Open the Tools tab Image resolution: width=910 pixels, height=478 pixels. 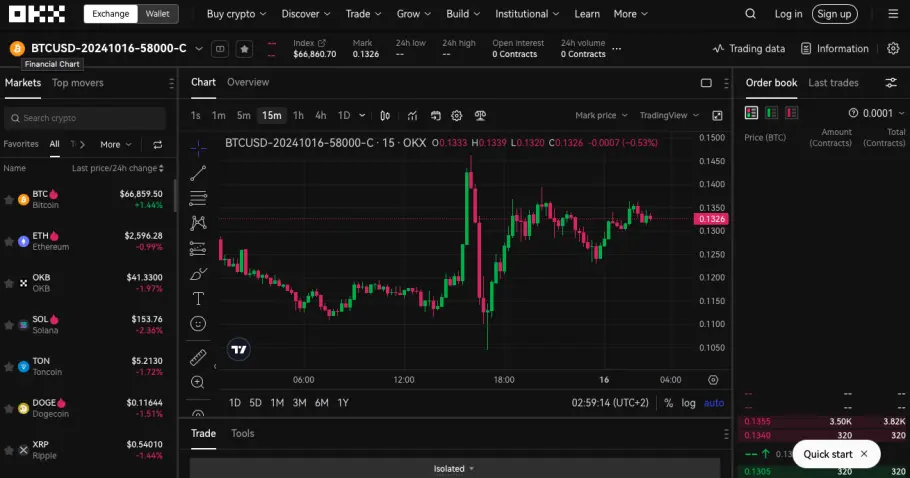pyautogui.click(x=243, y=433)
